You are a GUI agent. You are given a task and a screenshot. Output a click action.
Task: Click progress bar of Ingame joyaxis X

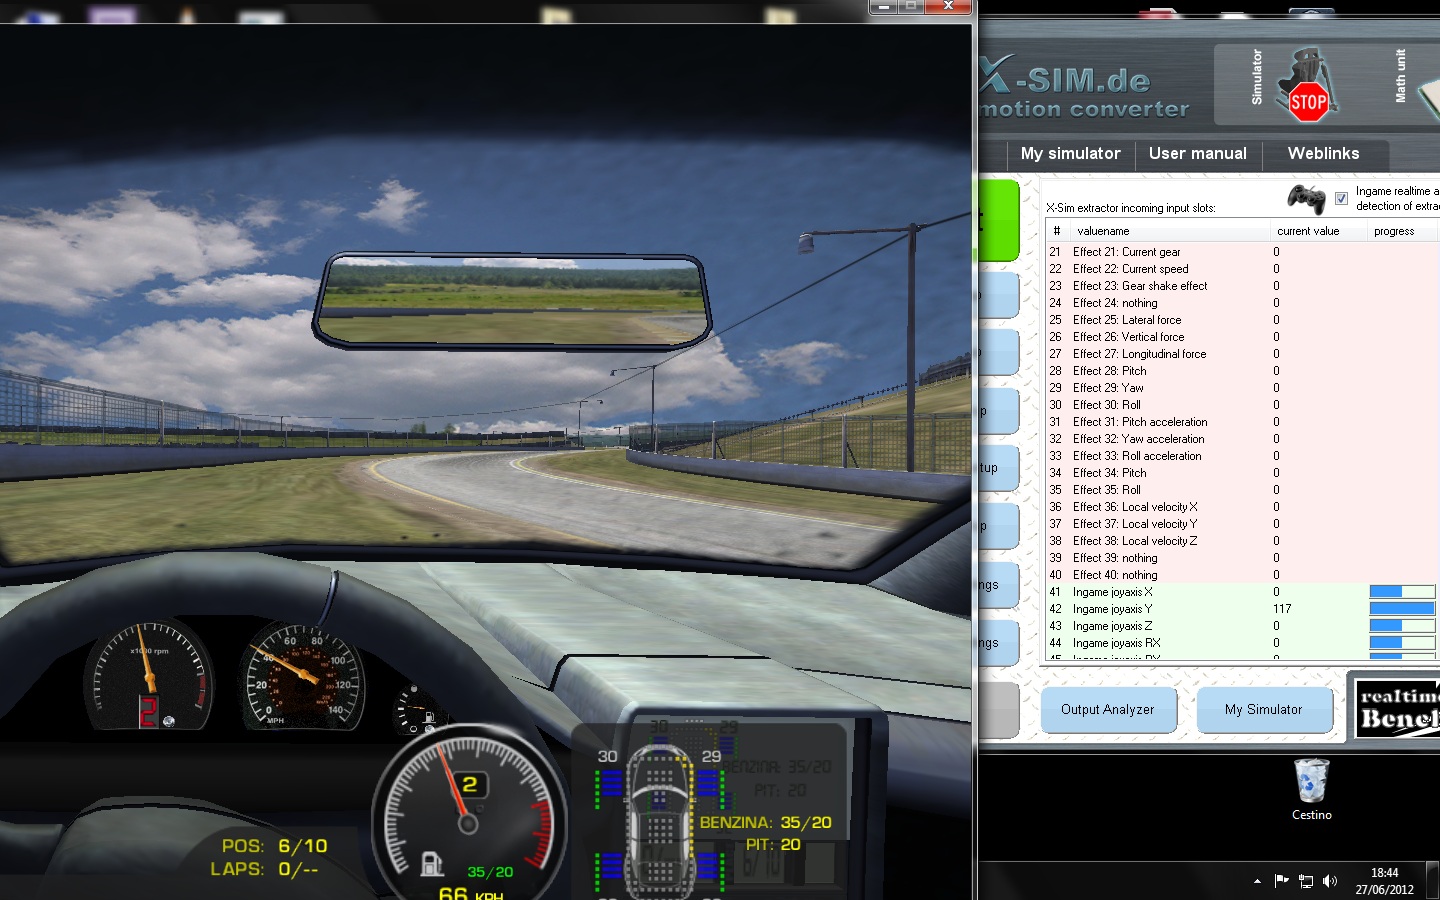click(x=1402, y=592)
